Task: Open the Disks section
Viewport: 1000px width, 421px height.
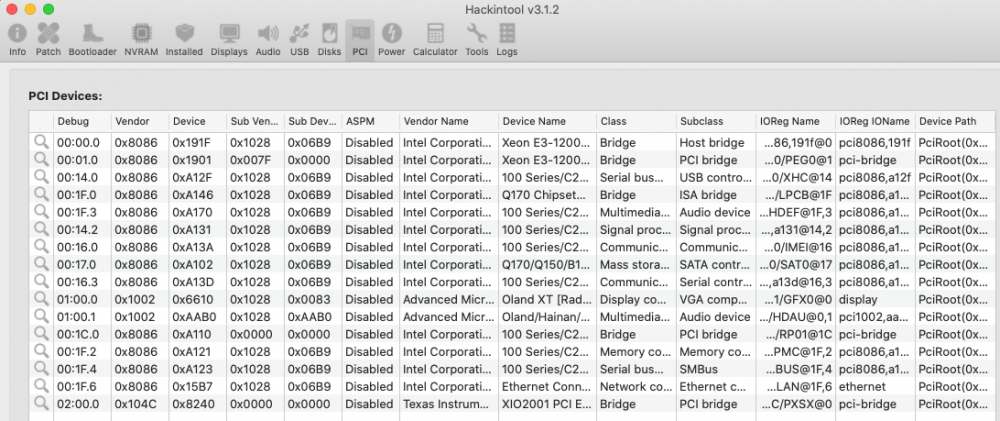Action: [329, 39]
